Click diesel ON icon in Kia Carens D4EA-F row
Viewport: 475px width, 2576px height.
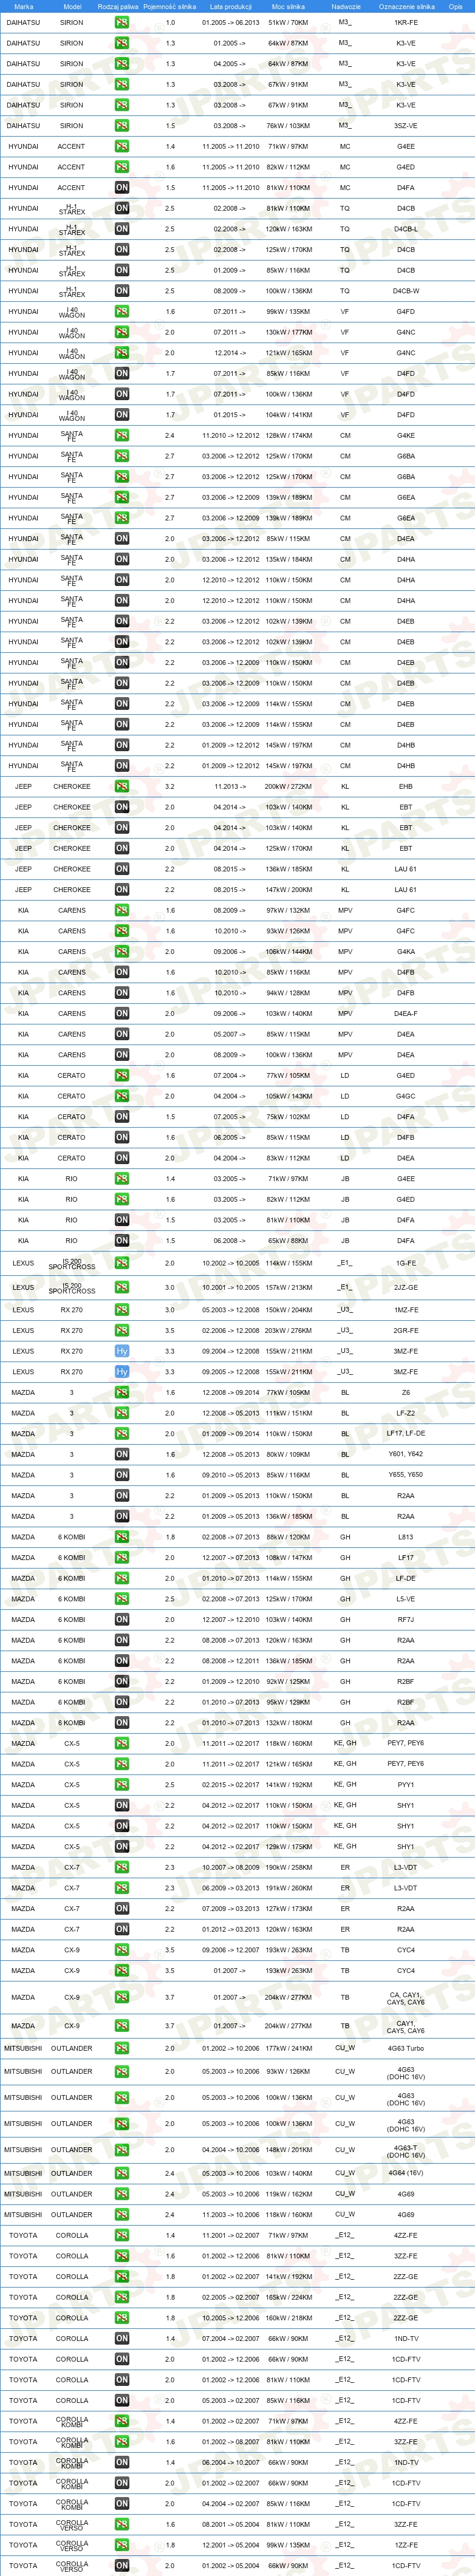pyautogui.click(x=121, y=1013)
